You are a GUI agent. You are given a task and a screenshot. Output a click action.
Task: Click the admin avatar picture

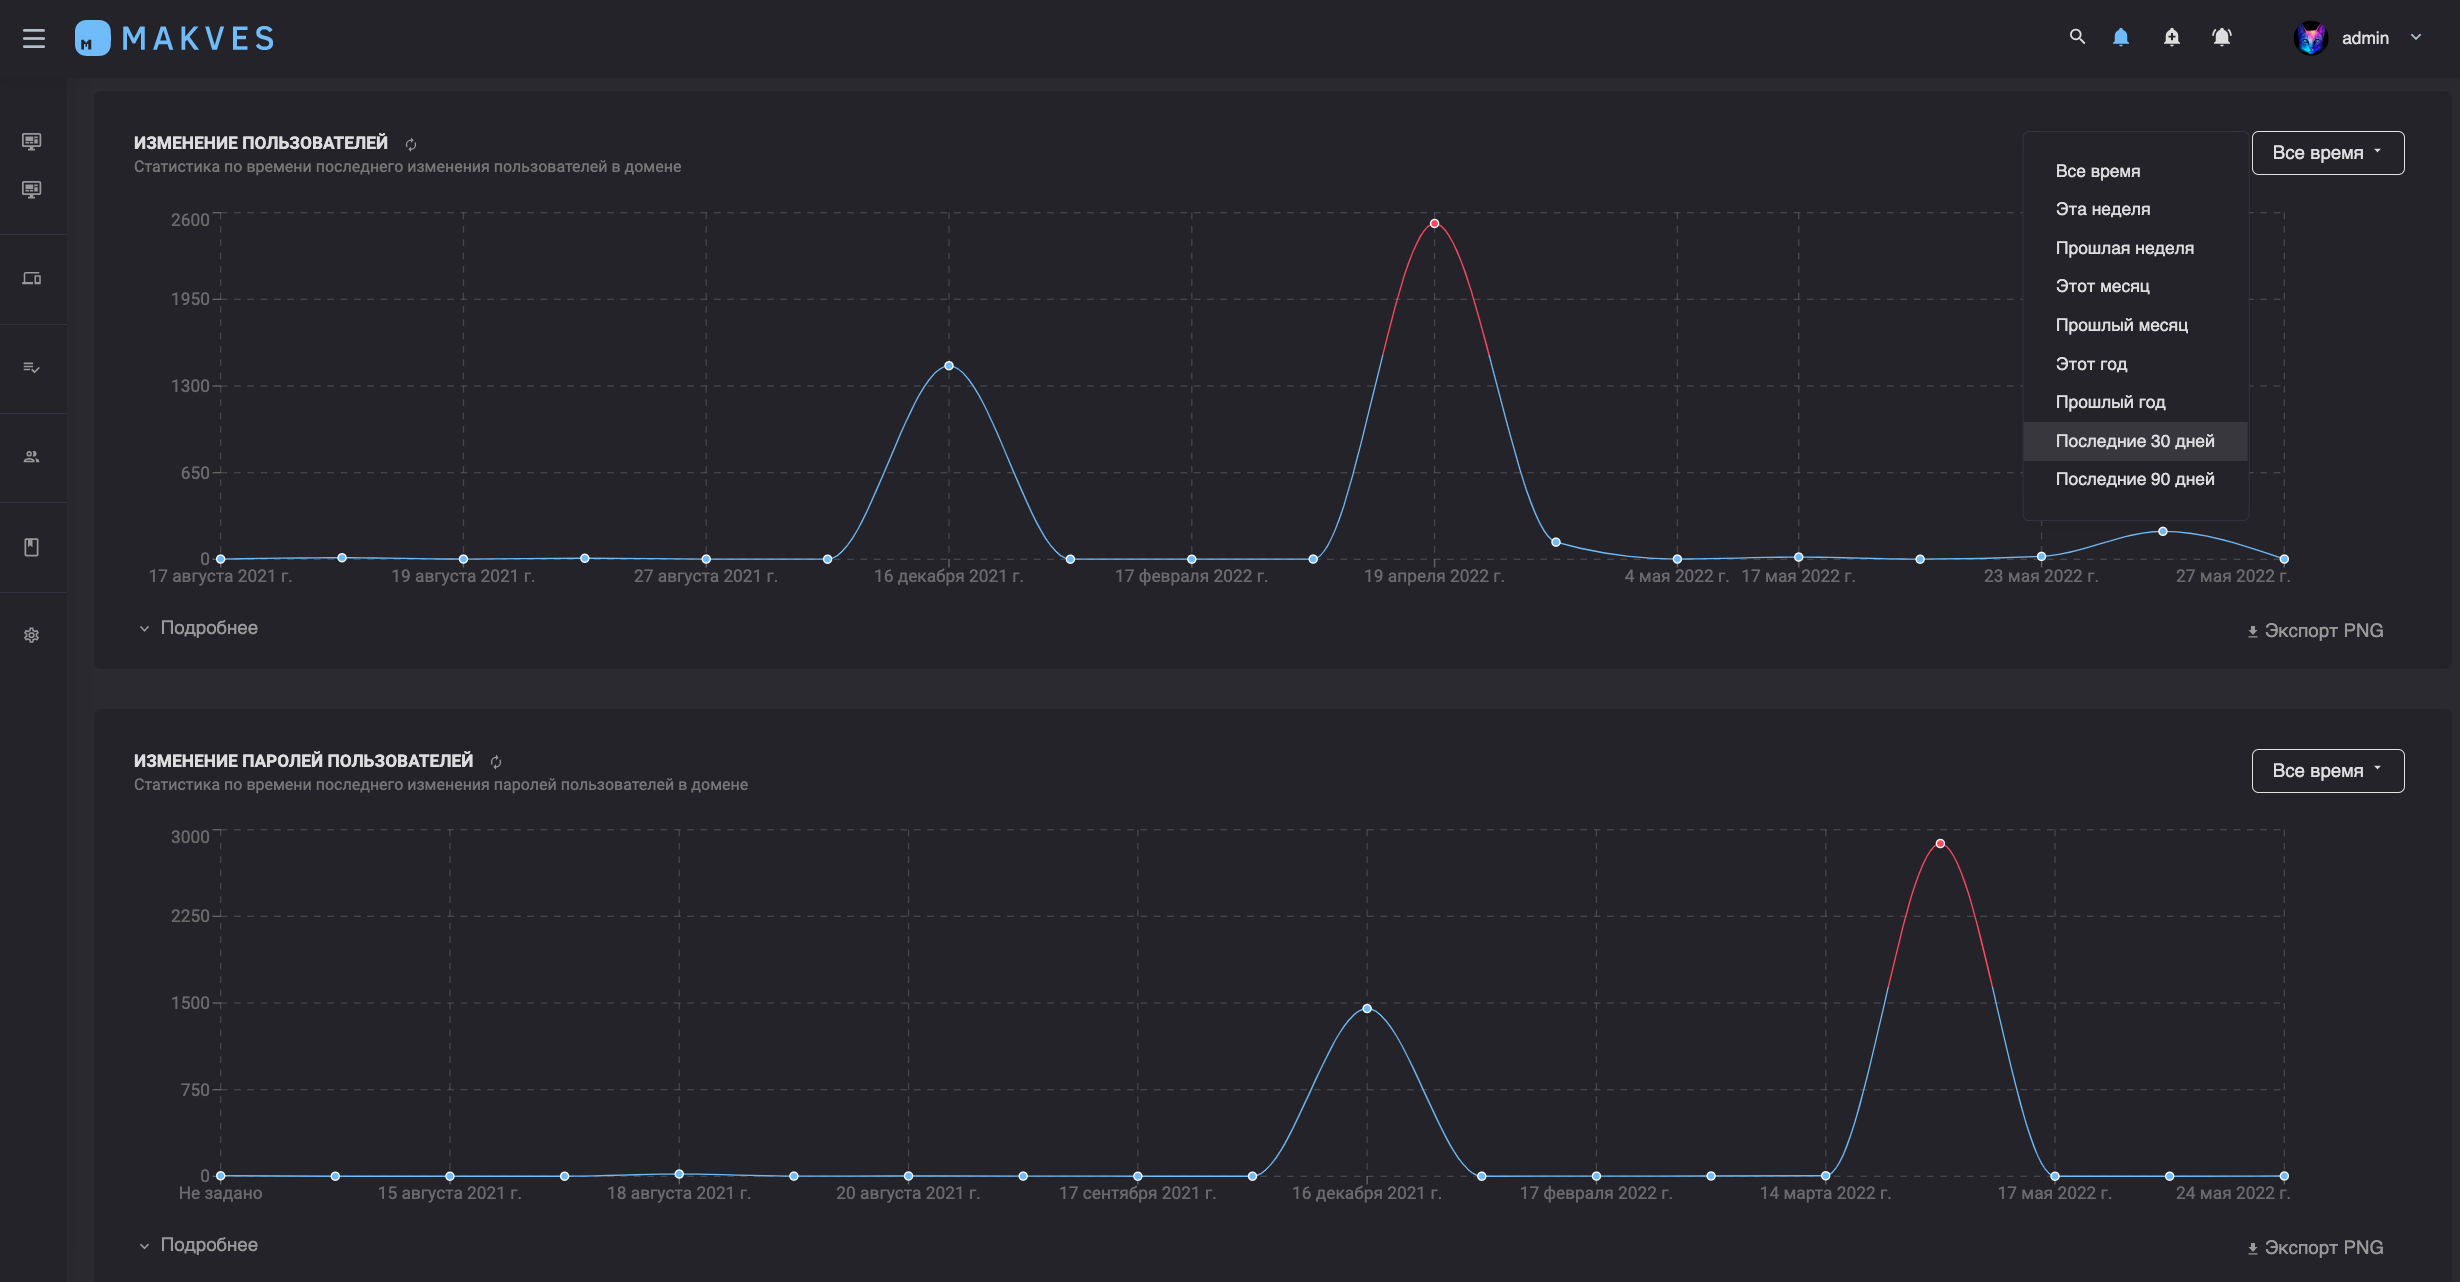[x=2310, y=38]
